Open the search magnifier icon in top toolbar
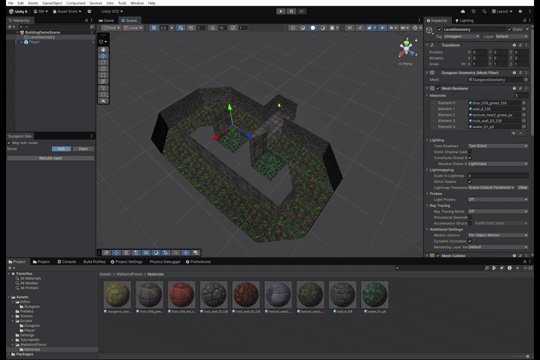This screenshot has height=360, width=540. coord(484,11)
